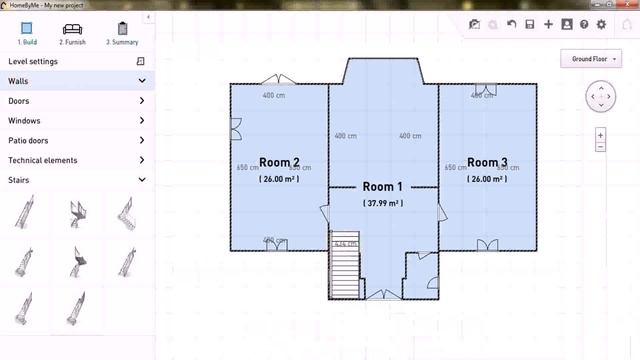
Task: Open Level settings icon
Action: (140, 61)
